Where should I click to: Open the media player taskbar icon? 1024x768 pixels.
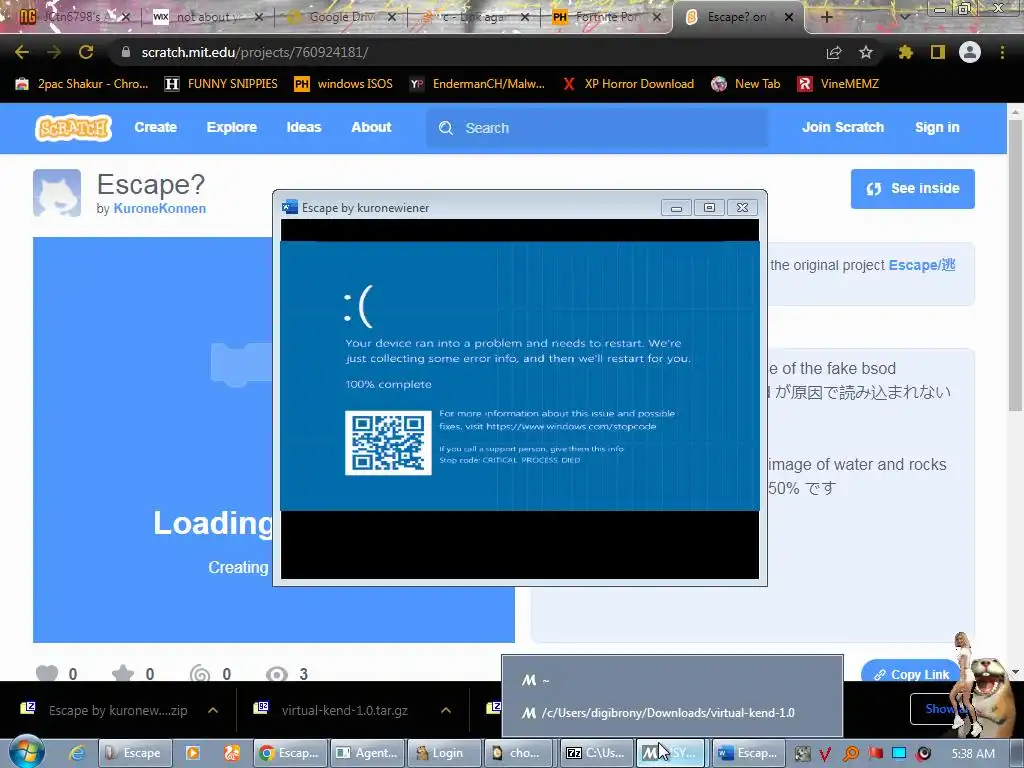[193, 753]
